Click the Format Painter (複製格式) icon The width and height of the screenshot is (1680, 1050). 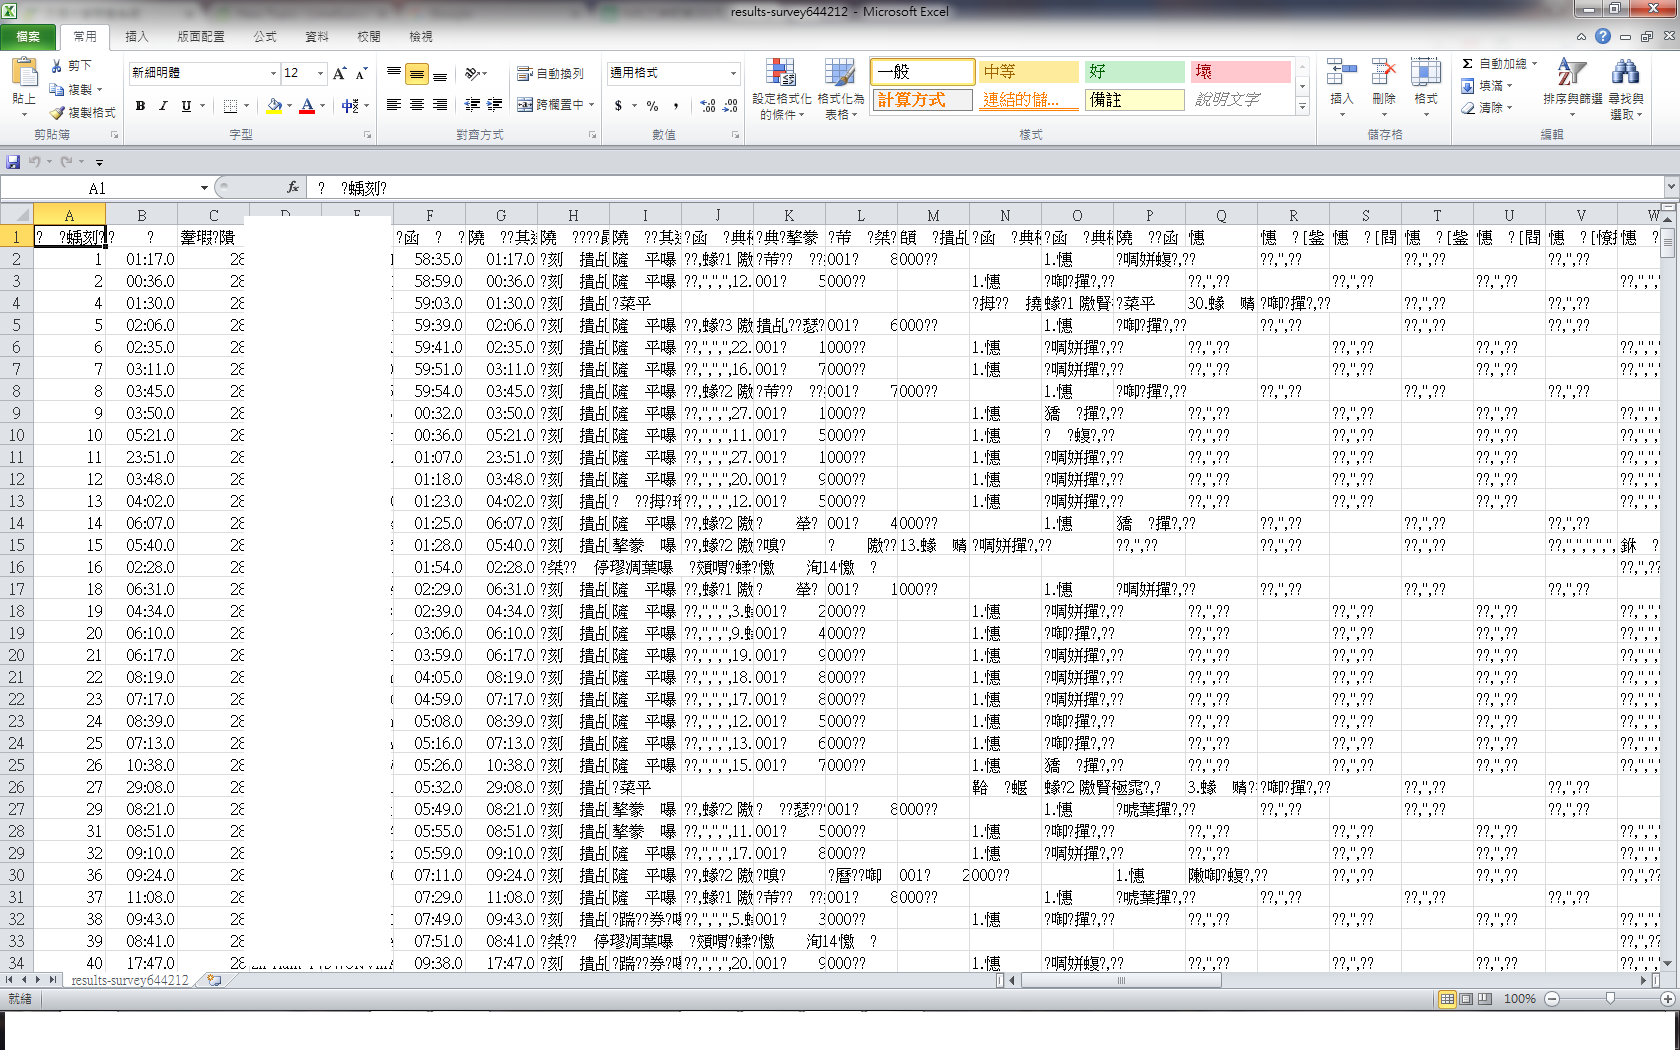(58, 113)
